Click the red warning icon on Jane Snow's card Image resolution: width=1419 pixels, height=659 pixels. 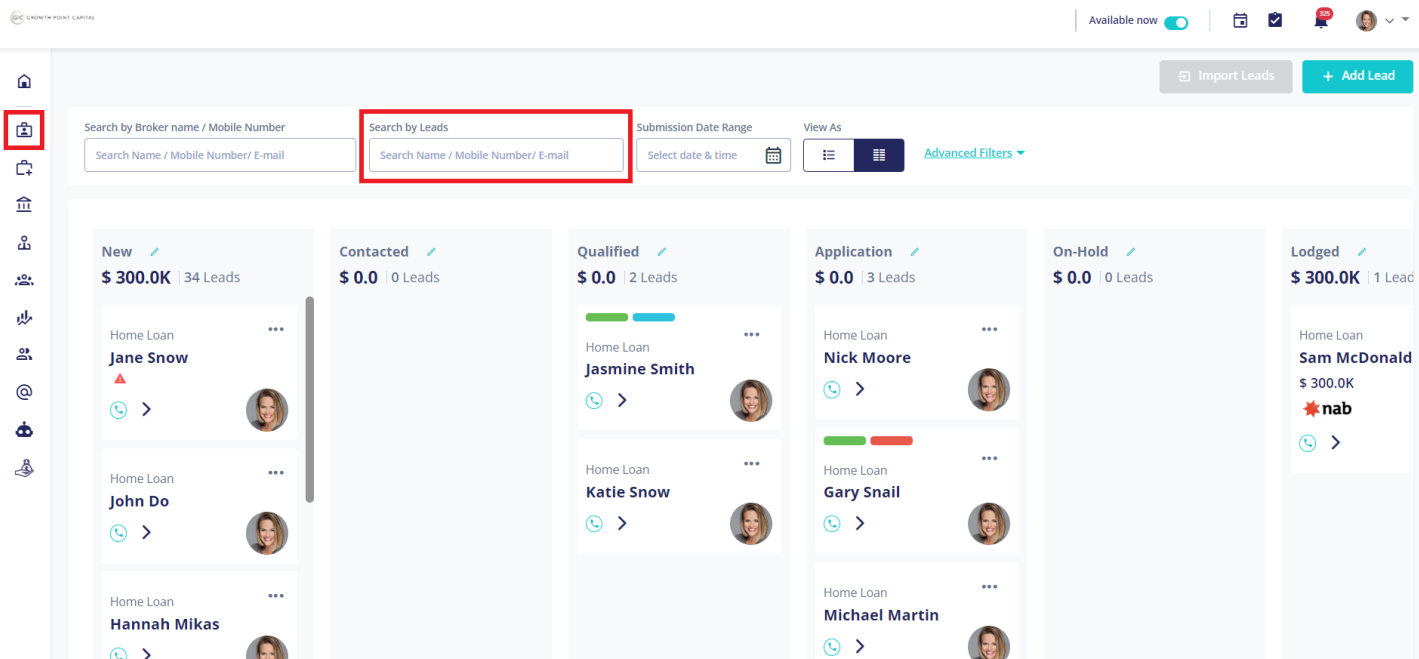tap(120, 379)
